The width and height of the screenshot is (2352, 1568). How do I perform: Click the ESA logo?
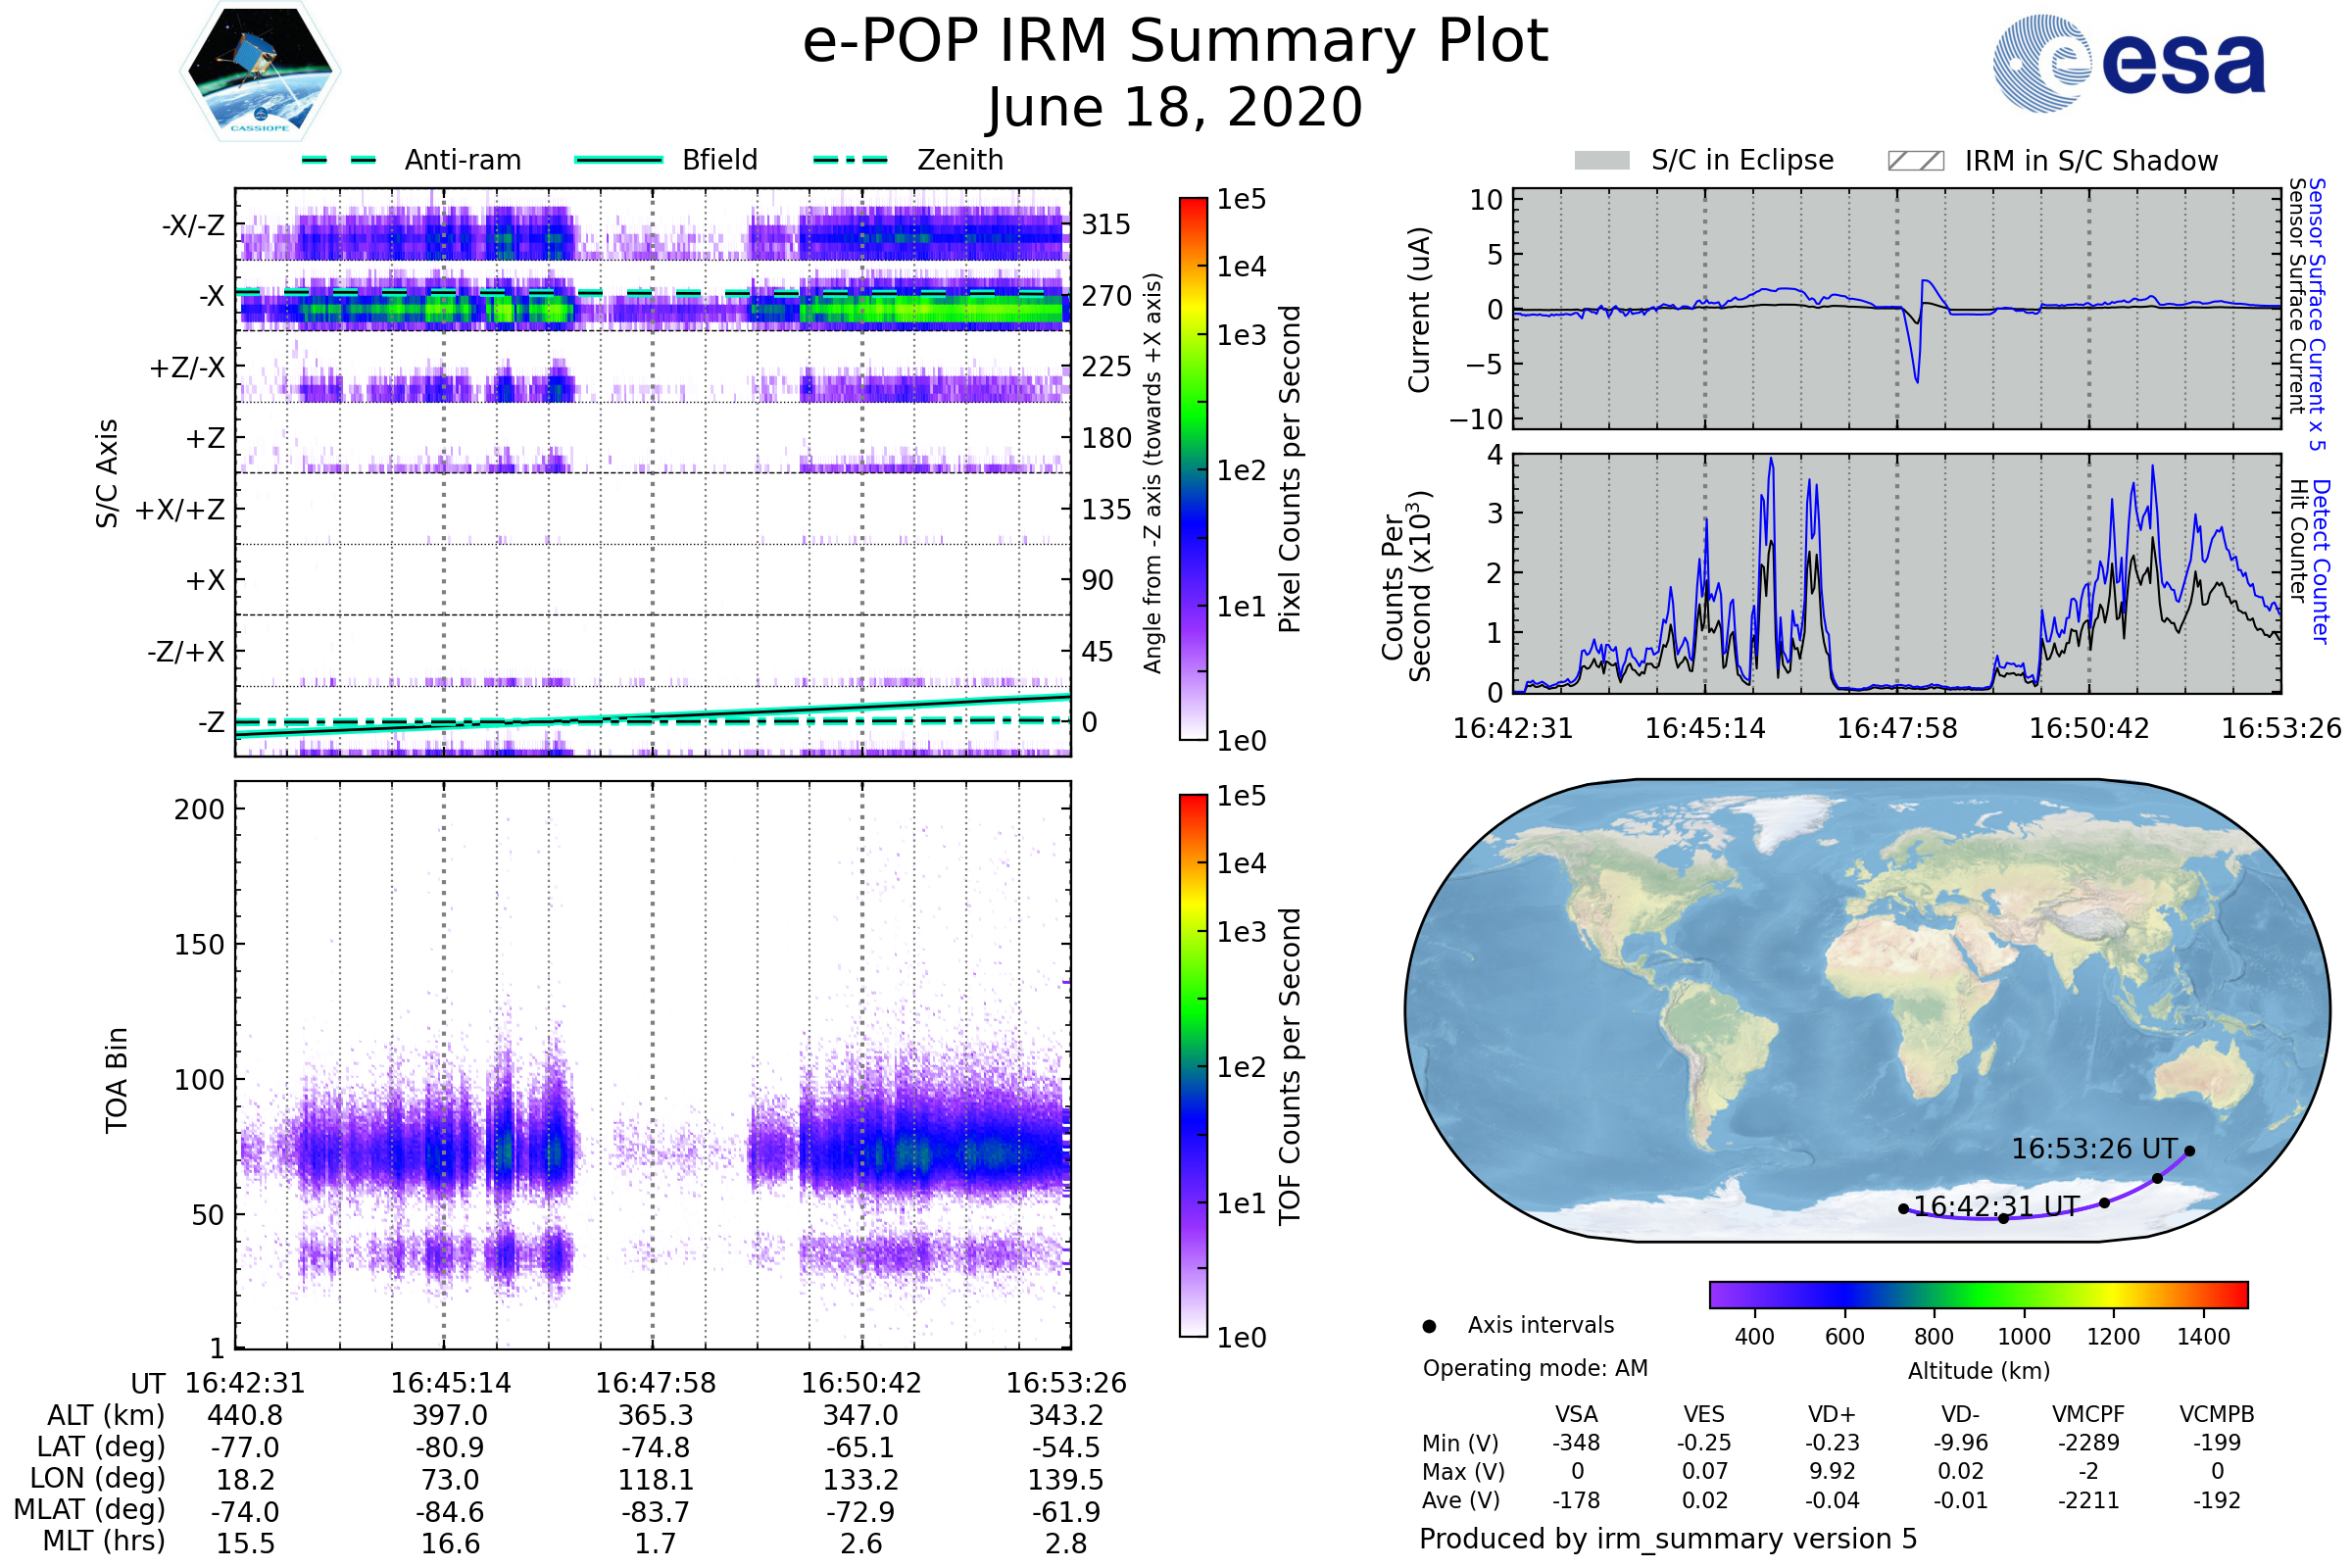pos(2128,64)
